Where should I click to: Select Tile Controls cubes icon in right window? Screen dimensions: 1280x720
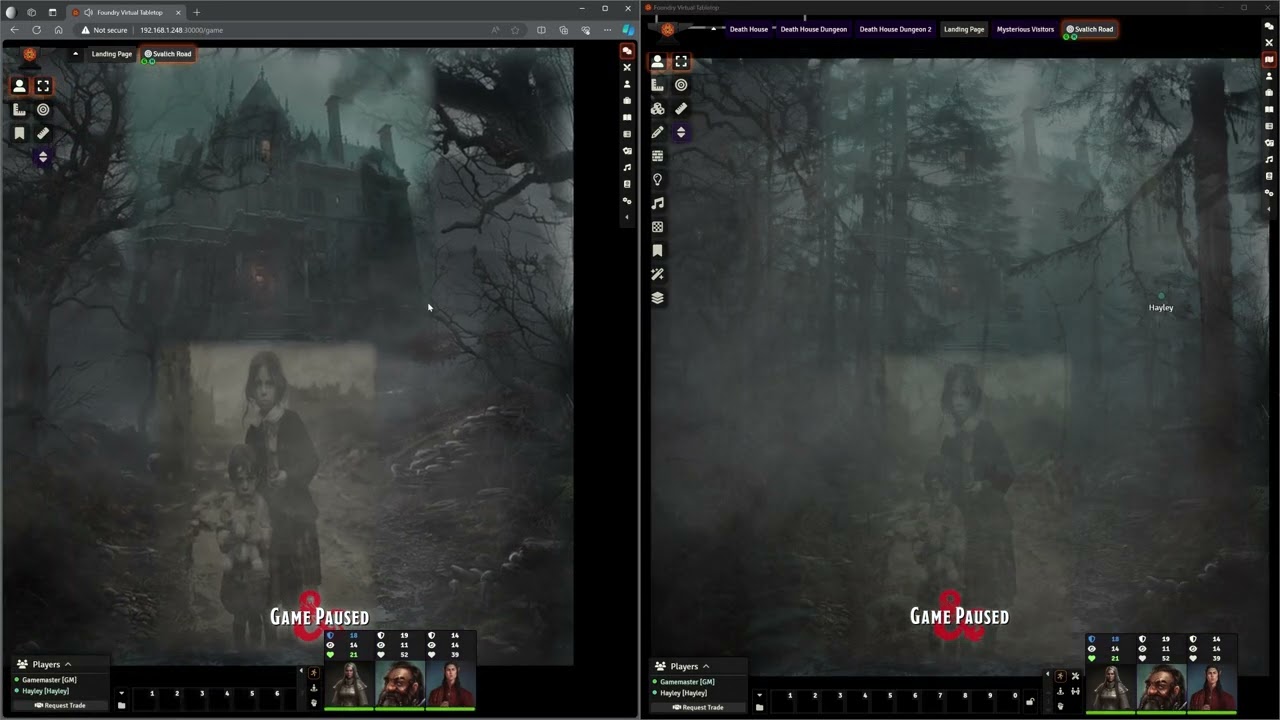[x=657, y=108]
